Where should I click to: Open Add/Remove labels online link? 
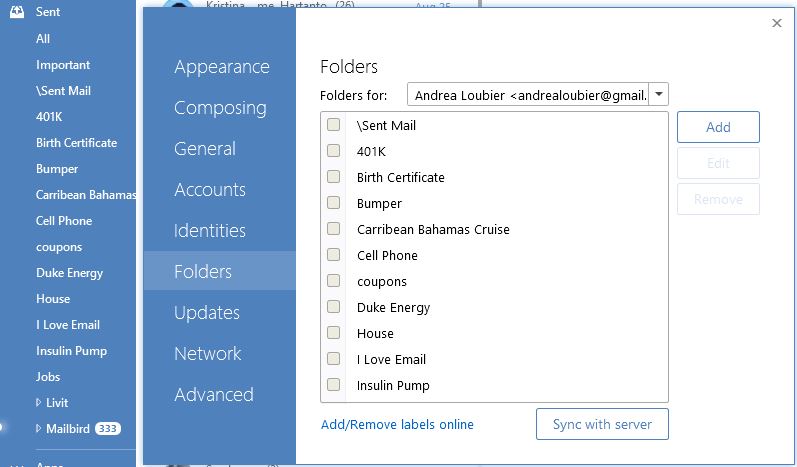pos(397,425)
